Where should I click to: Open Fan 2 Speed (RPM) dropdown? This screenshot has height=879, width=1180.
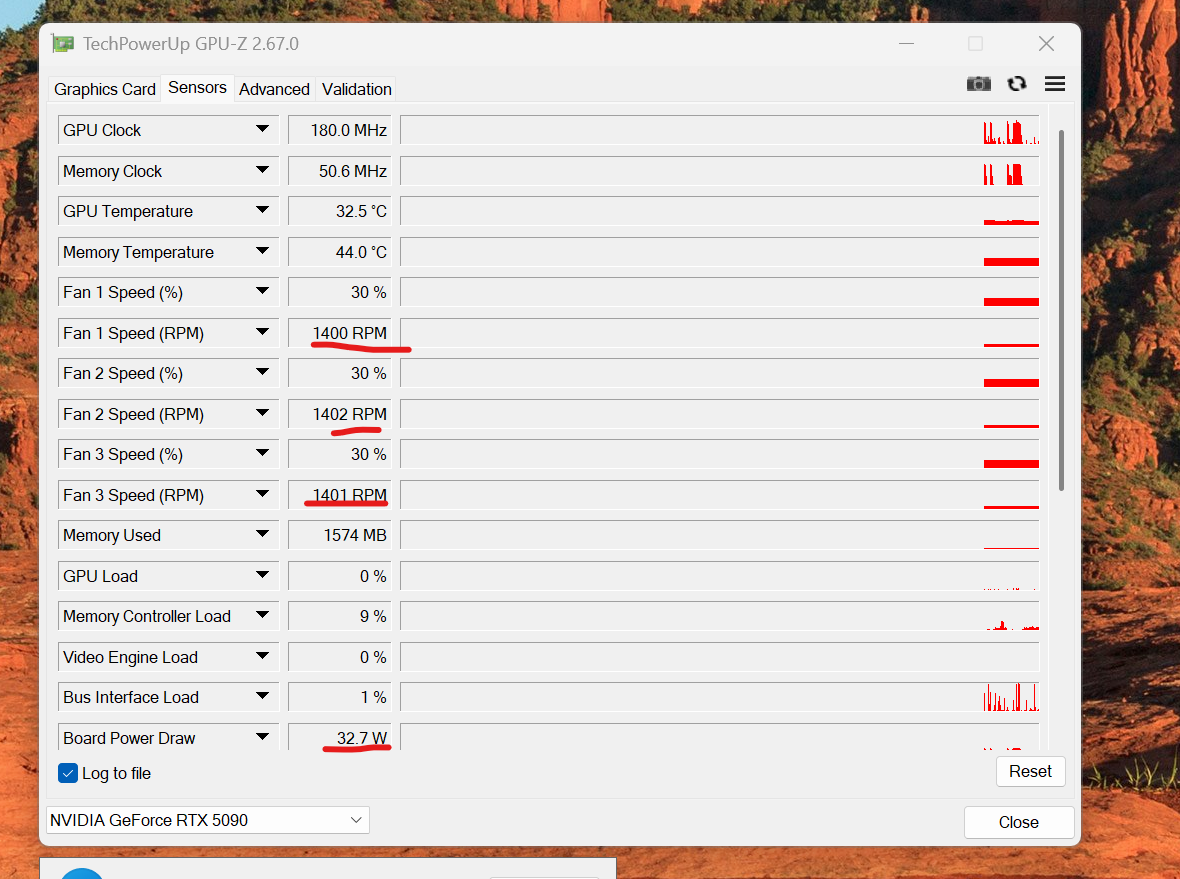click(262, 413)
